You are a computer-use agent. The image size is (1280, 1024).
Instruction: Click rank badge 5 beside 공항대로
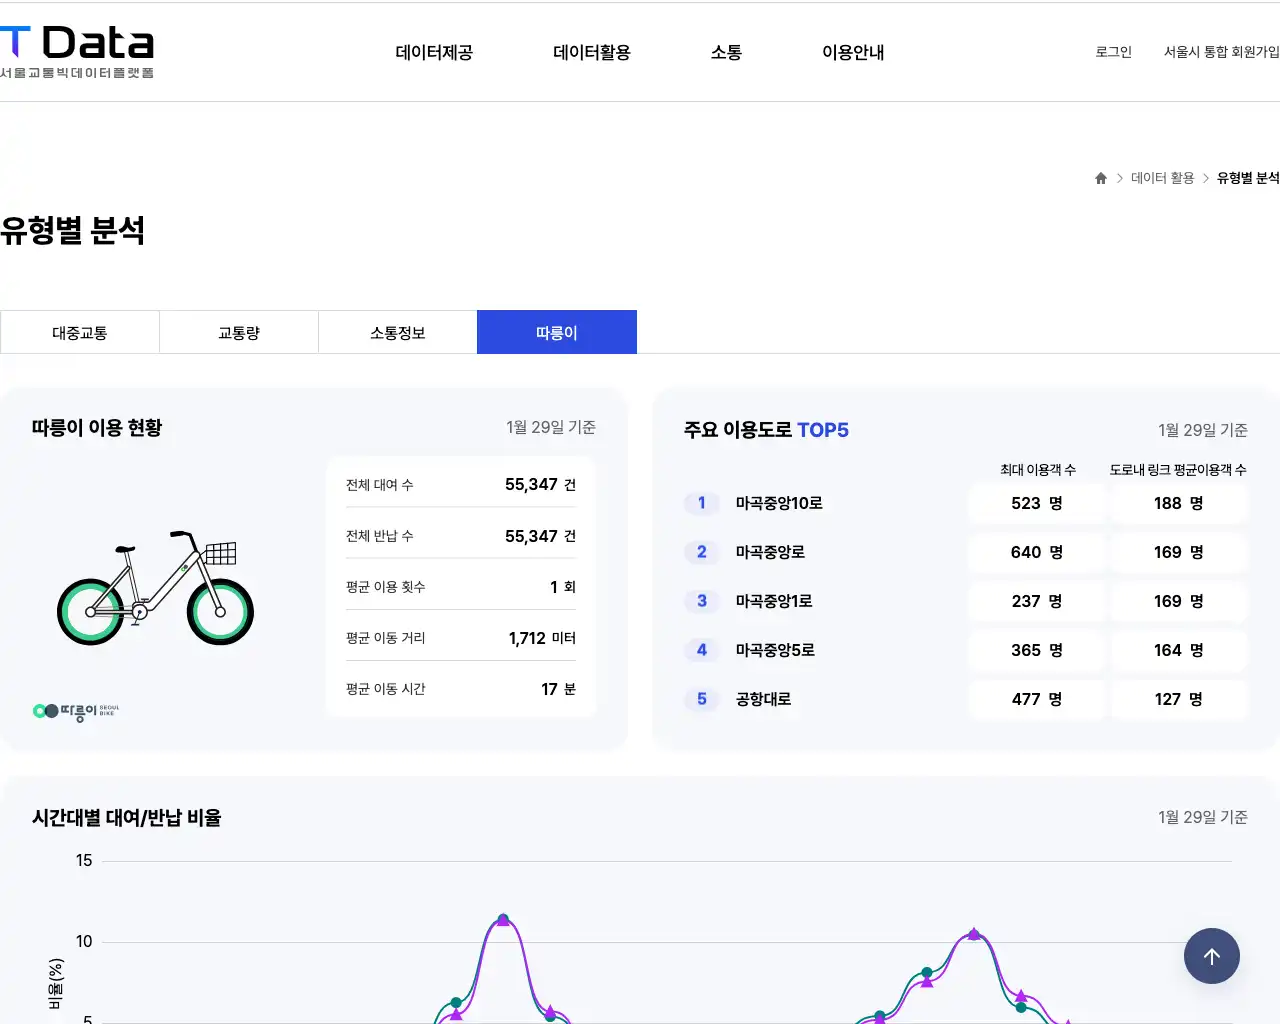click(701, 699)
